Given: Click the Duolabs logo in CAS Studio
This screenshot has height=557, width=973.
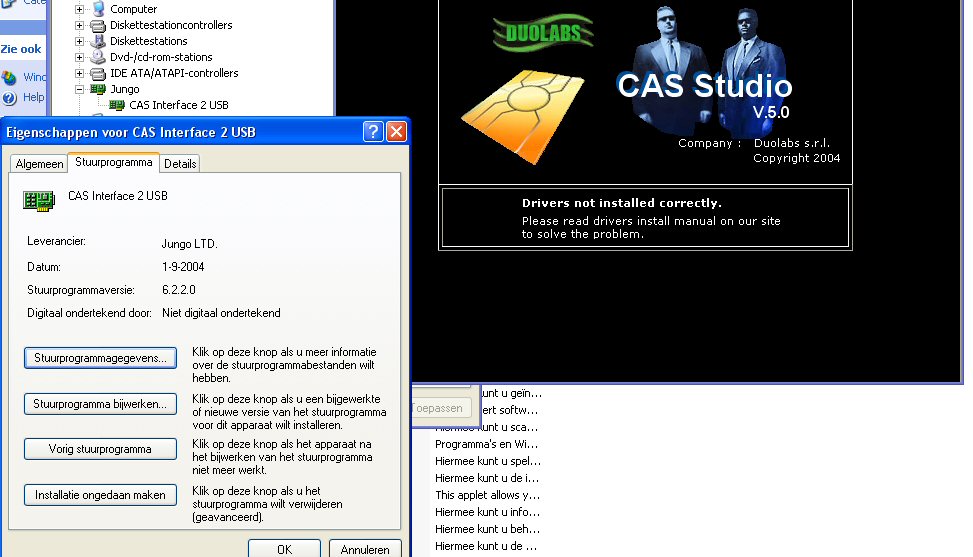Looking at the screenshot, I should pos(543,33).
